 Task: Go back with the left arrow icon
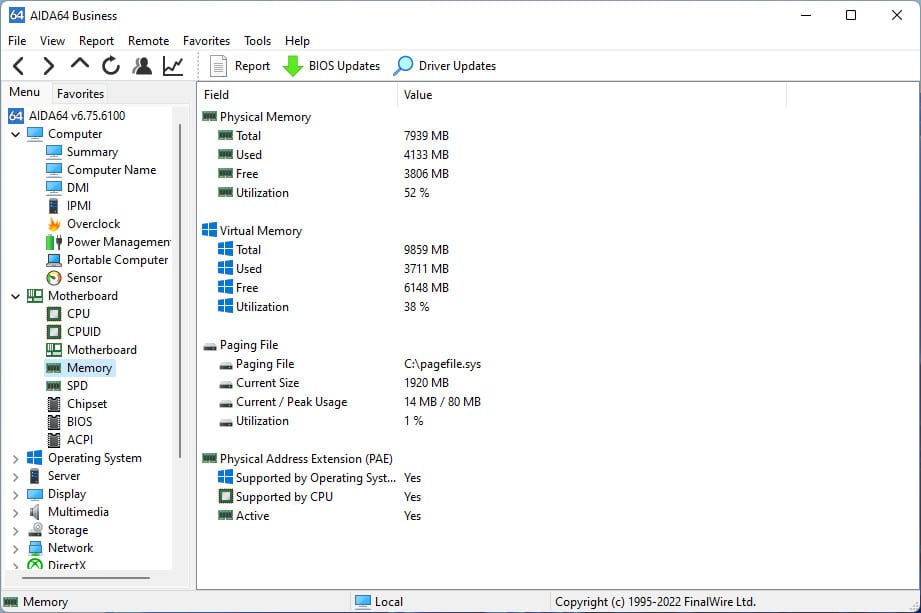point(19,66)
